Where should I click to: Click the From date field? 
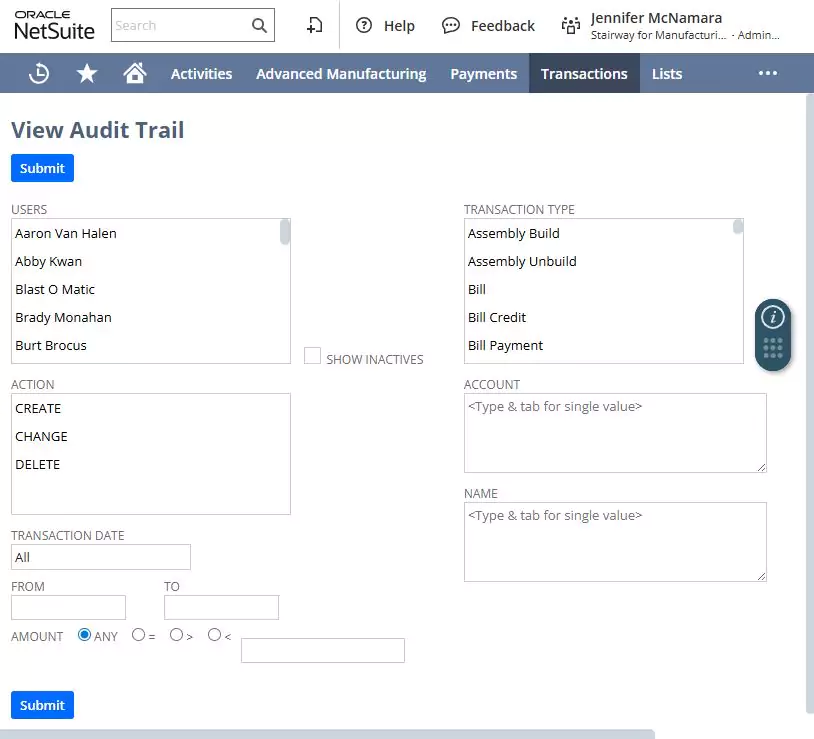[68, 607]
